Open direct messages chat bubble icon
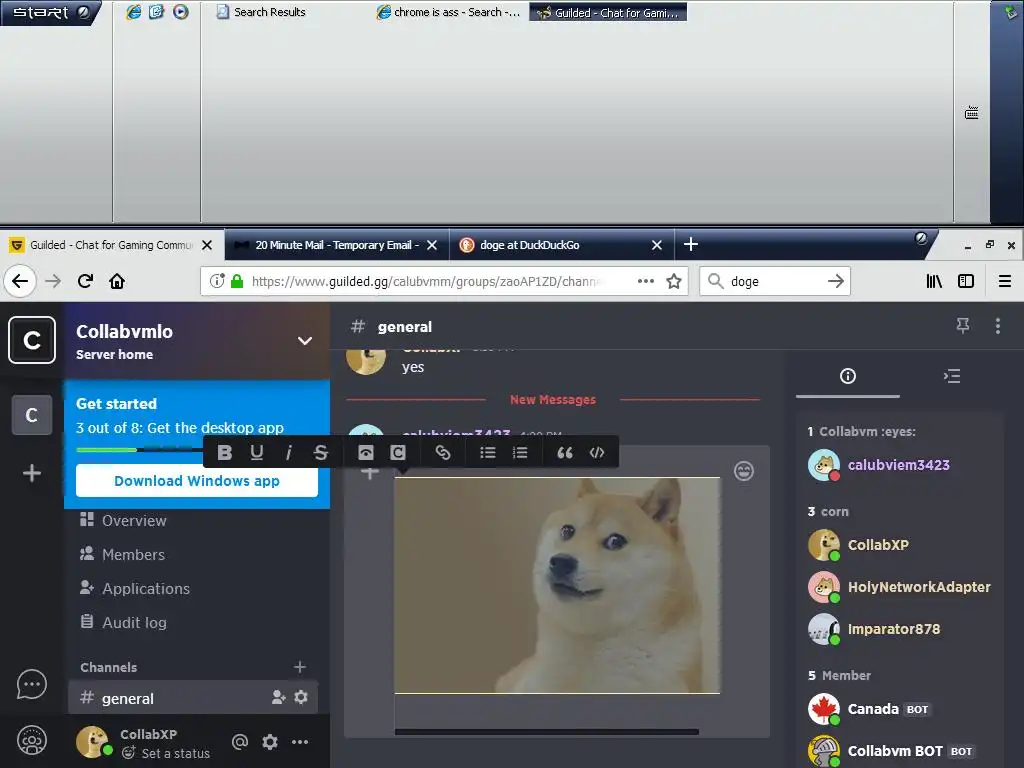Image resolution: width=1024 pixels, height=768 pixels. (x=31, y=685)
